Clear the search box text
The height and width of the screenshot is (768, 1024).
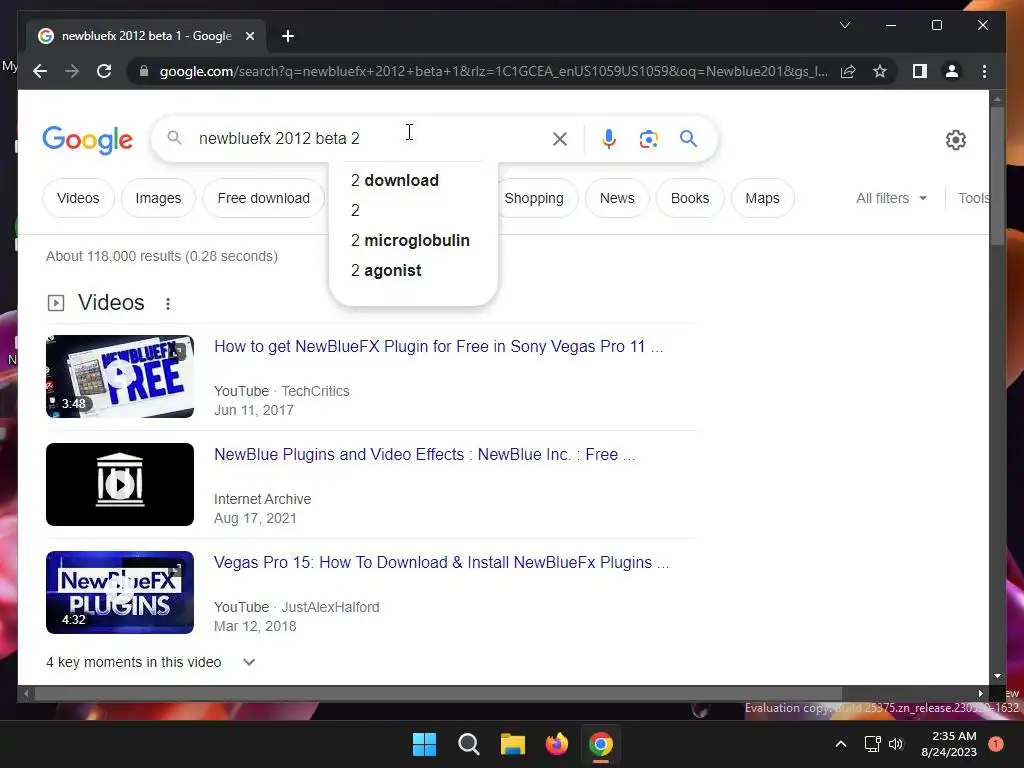(560, 138)
